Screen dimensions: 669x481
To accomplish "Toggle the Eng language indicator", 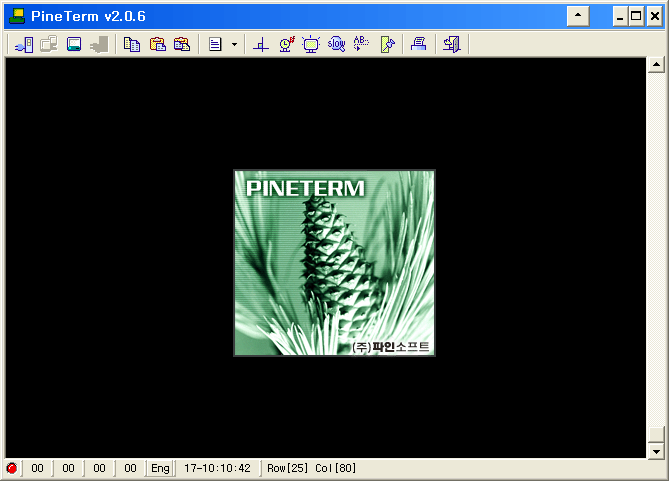I will (x=160, y=468).
